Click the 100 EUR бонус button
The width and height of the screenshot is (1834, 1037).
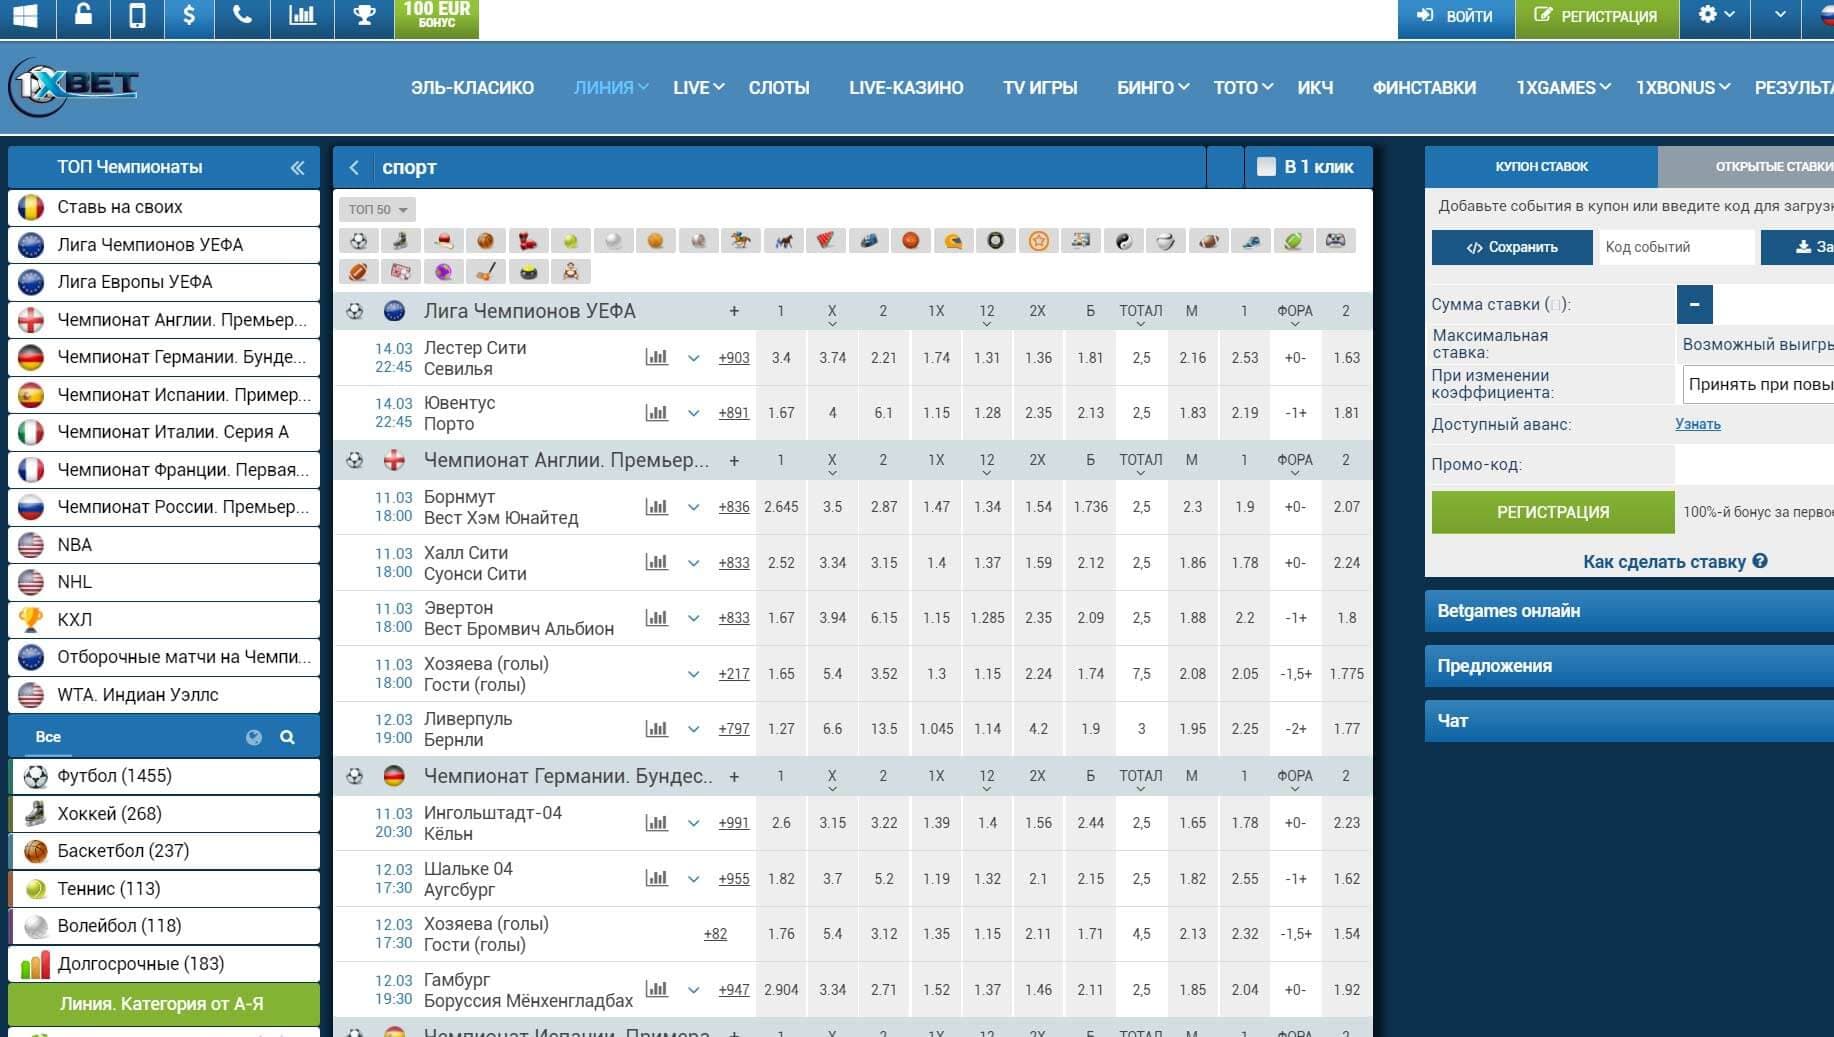(436, 17)
